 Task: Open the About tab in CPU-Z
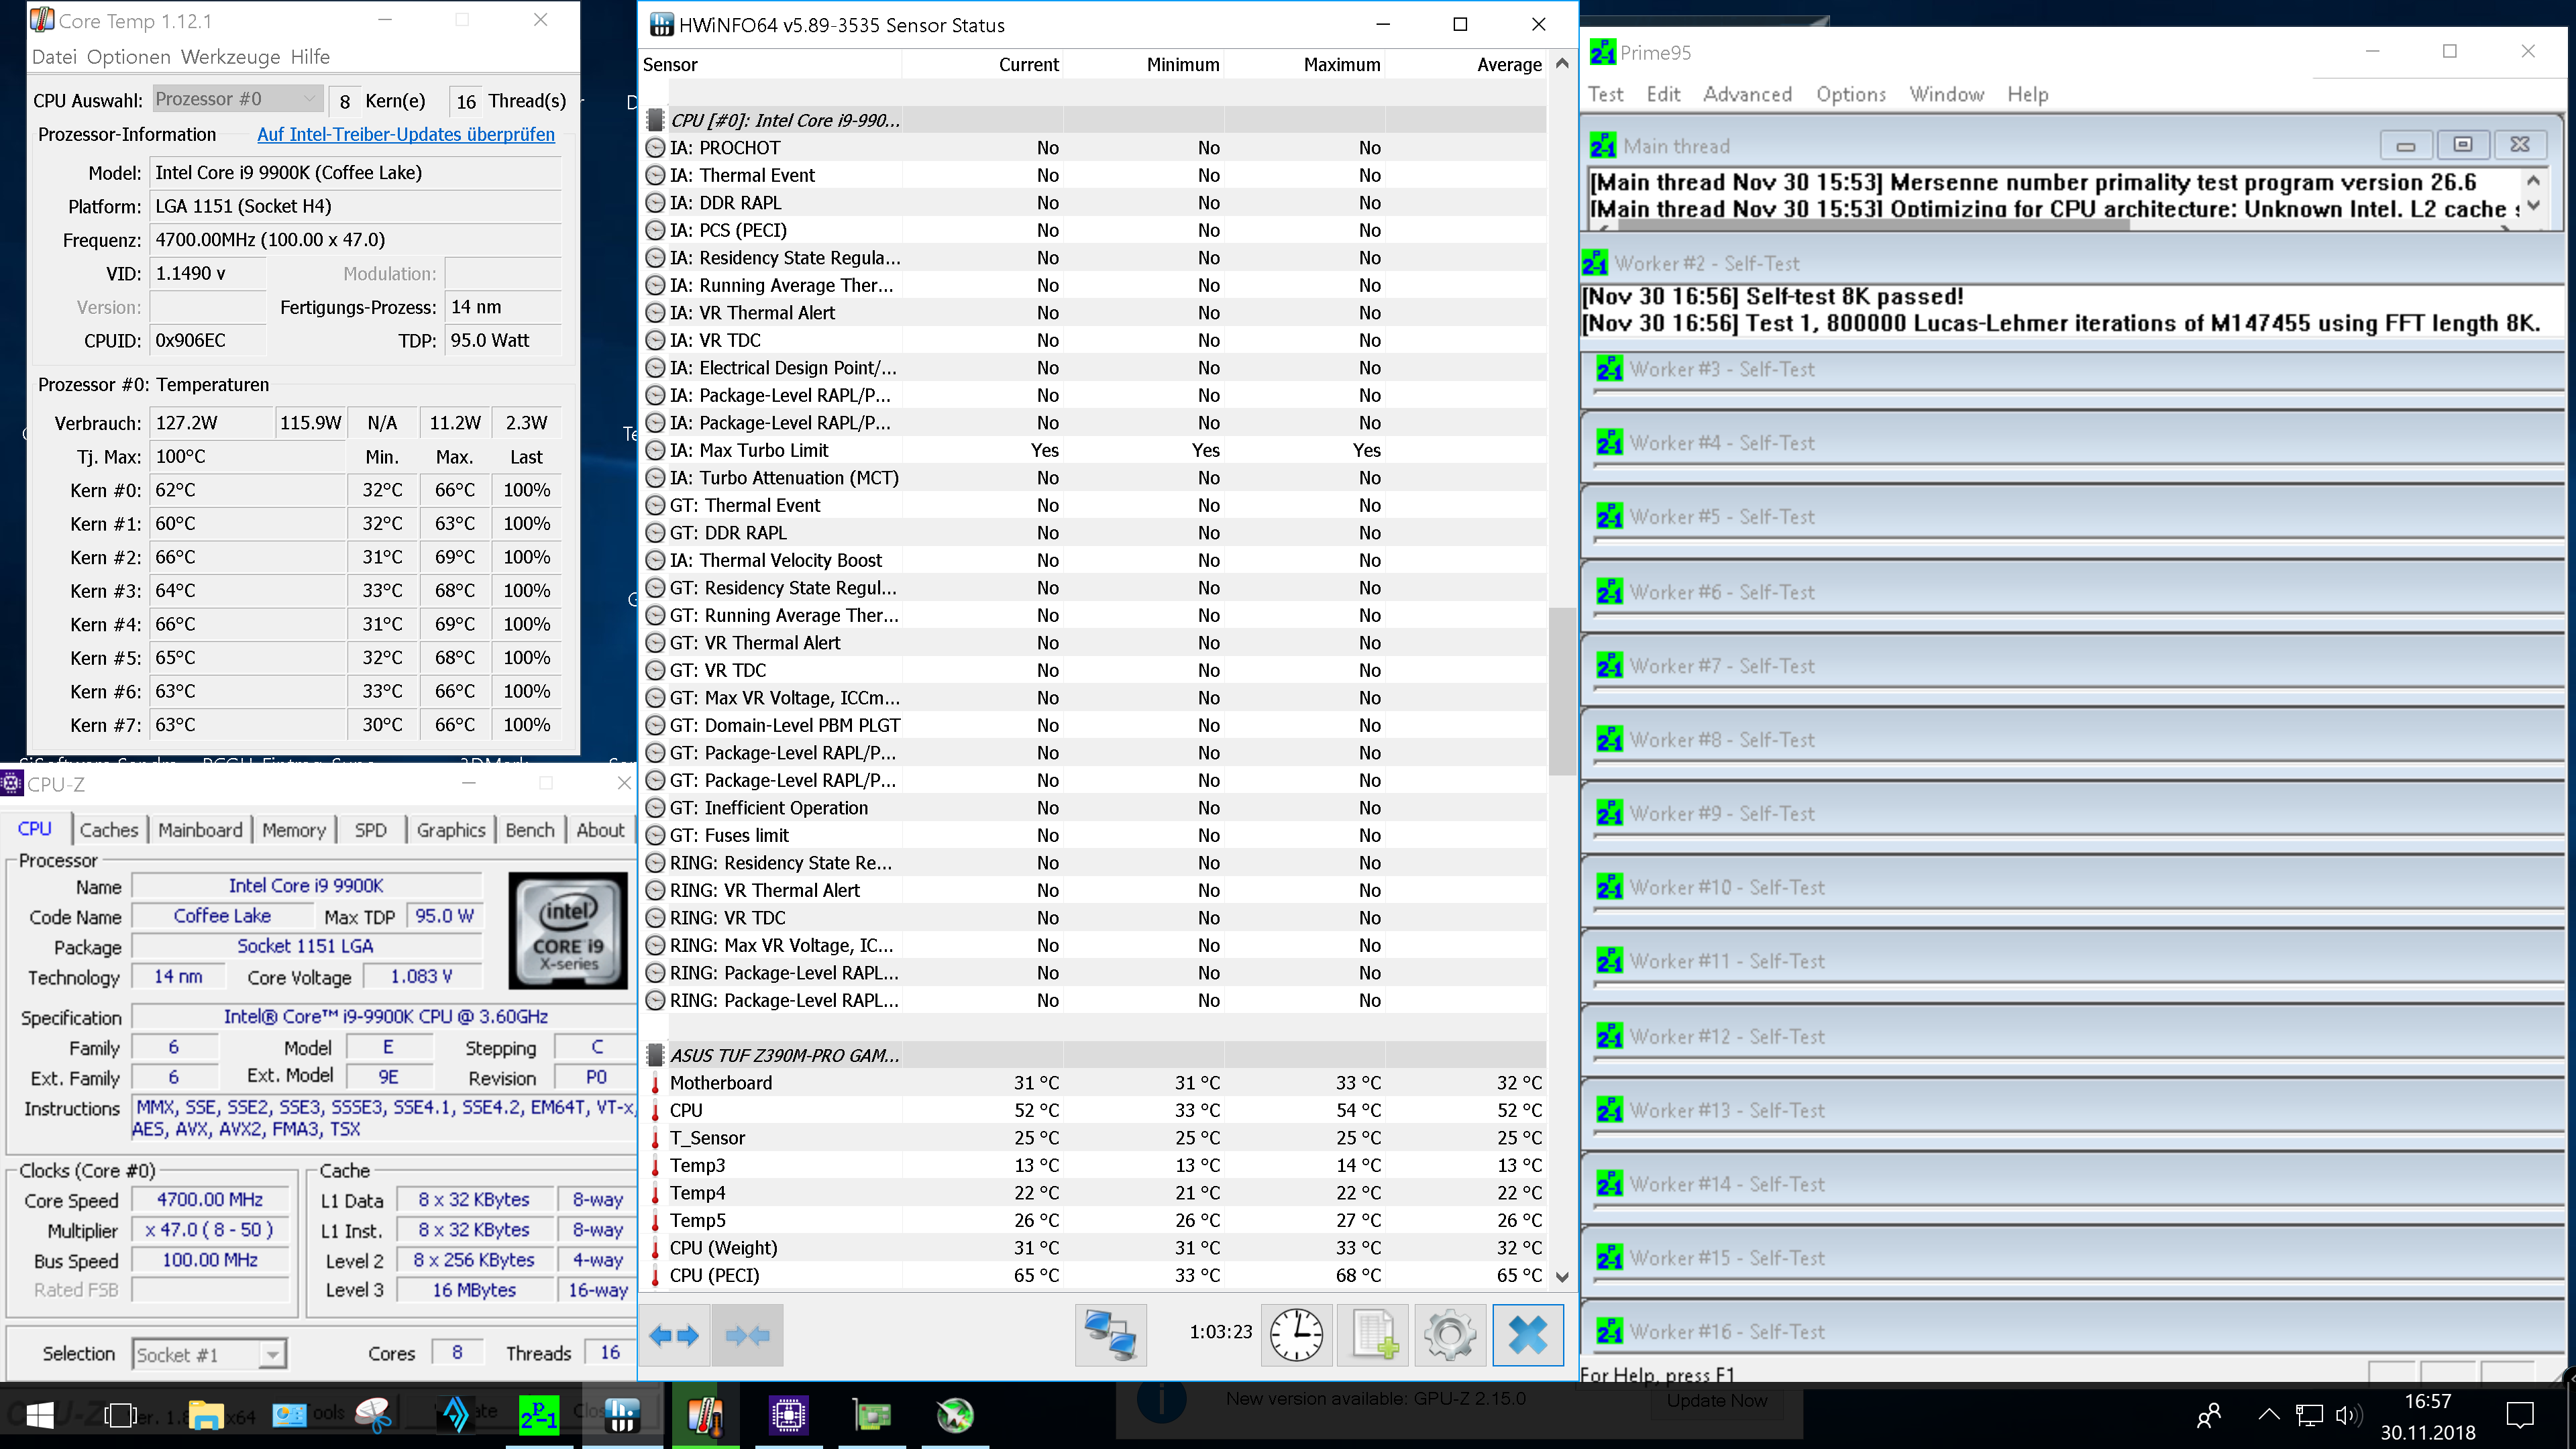click(x=600, y=830)
